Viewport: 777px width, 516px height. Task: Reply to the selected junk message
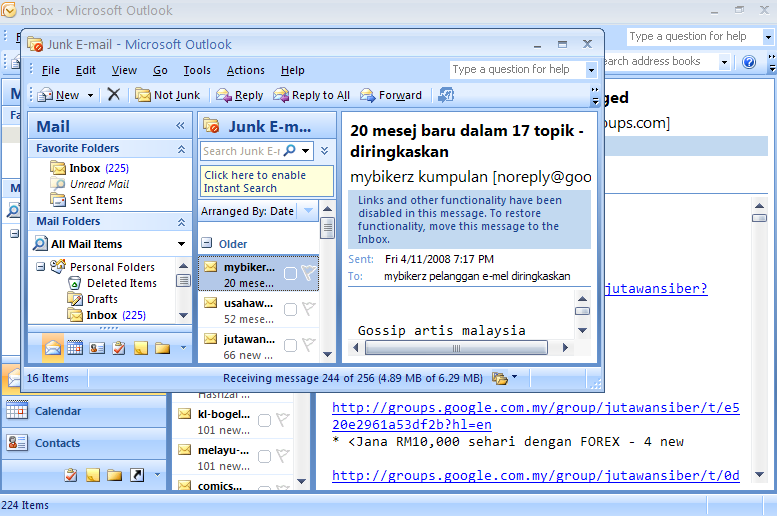(x=239, y=95)
